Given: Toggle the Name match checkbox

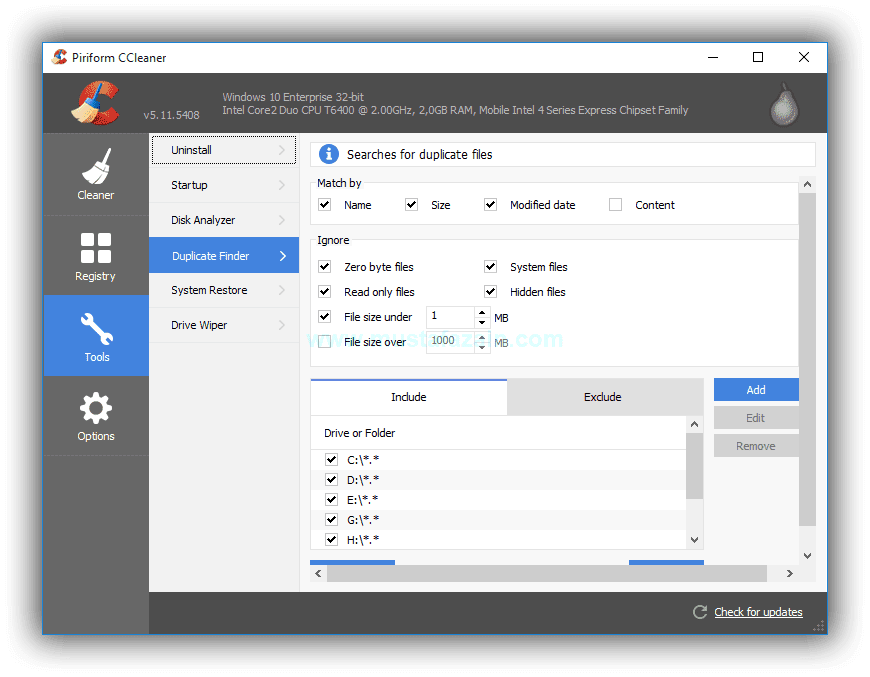Looking at the screenshot, I should point(325,205).
